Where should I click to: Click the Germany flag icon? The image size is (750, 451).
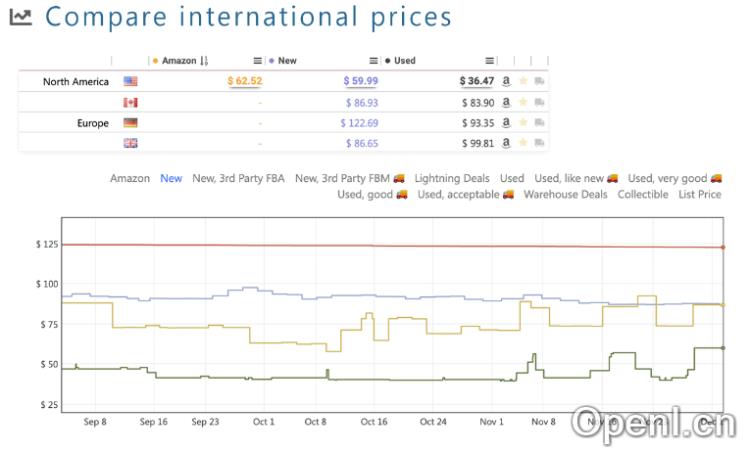tap(130, 123)
